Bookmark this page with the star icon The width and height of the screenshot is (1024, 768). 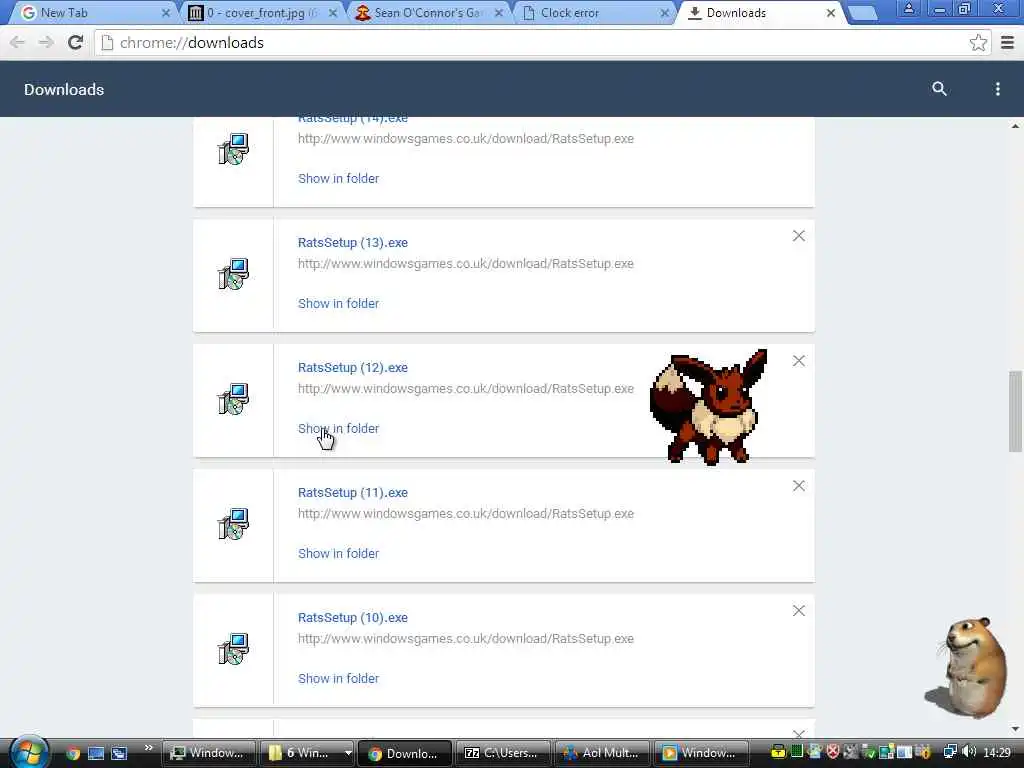pyautogui.click(x=978, y=43)
